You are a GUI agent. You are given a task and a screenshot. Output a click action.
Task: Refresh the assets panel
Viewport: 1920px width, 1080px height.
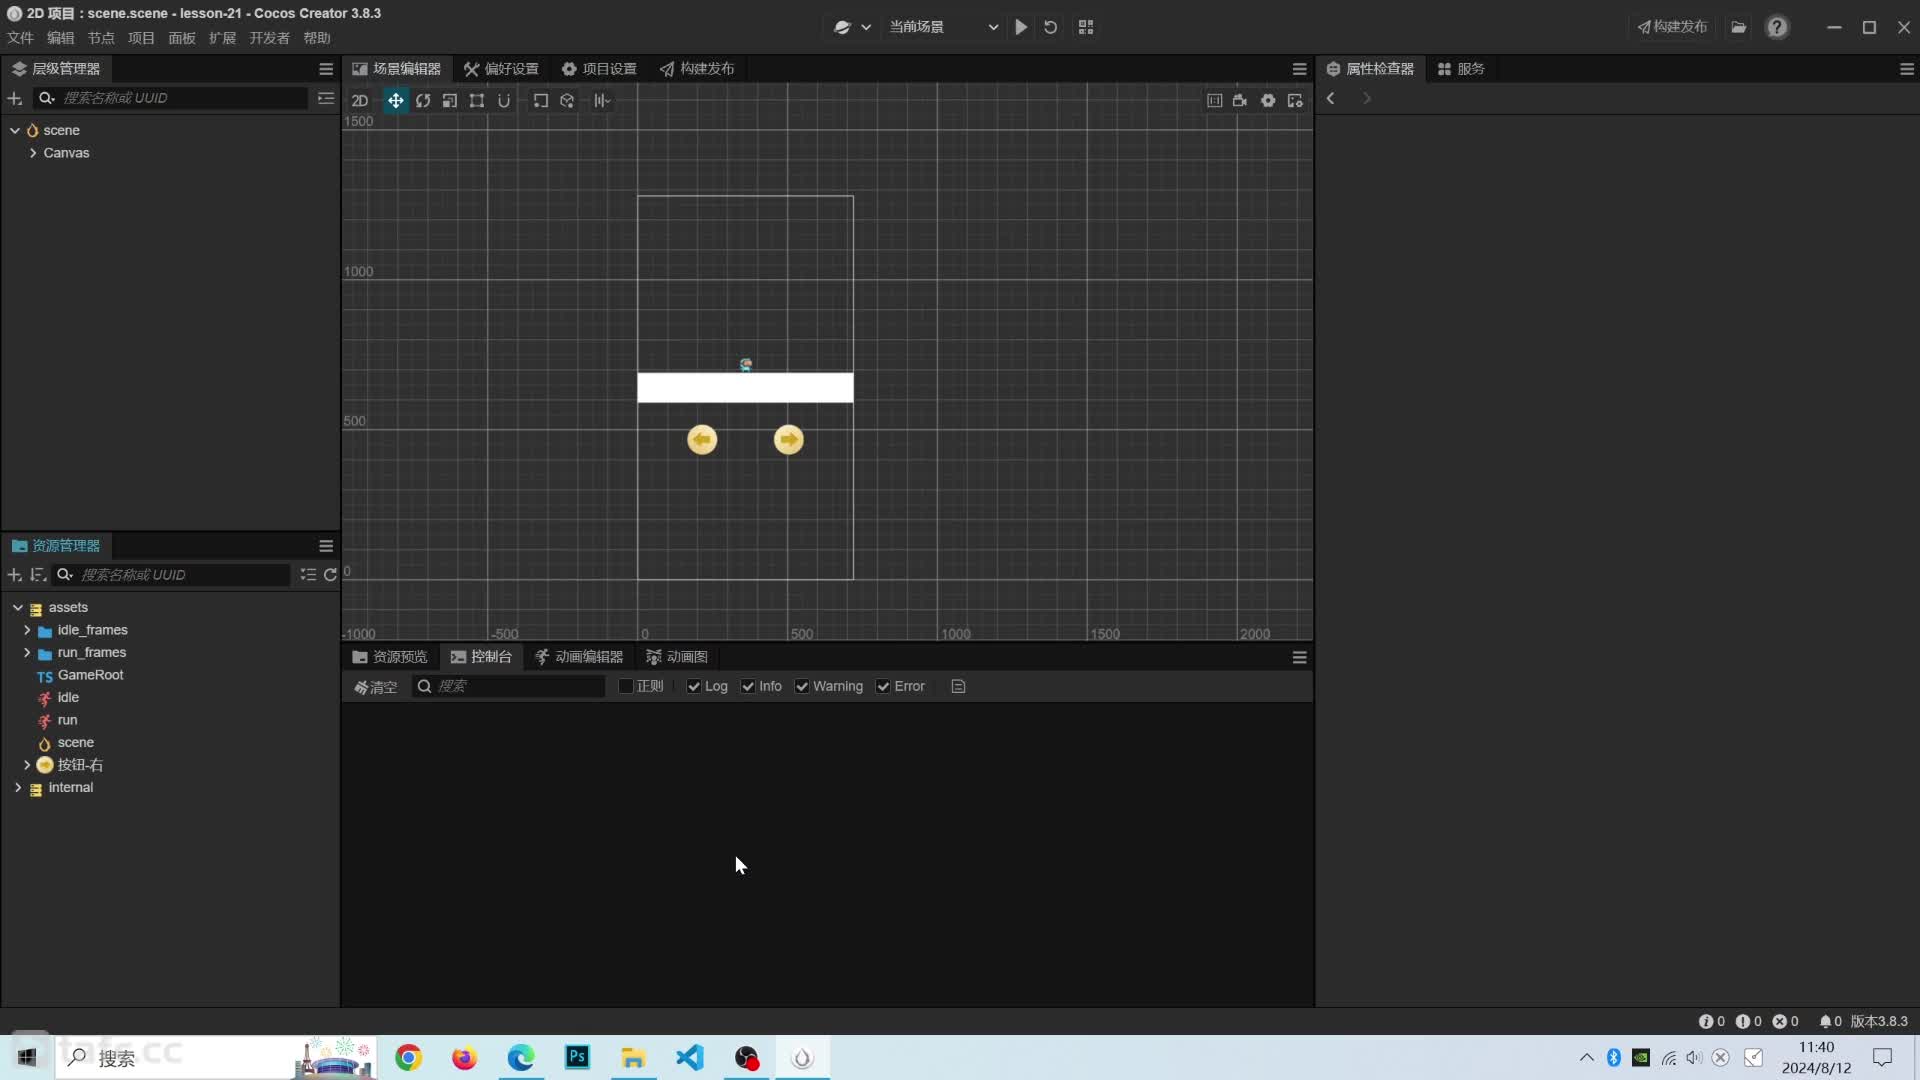pyautogui.click(x=330, y=575)
